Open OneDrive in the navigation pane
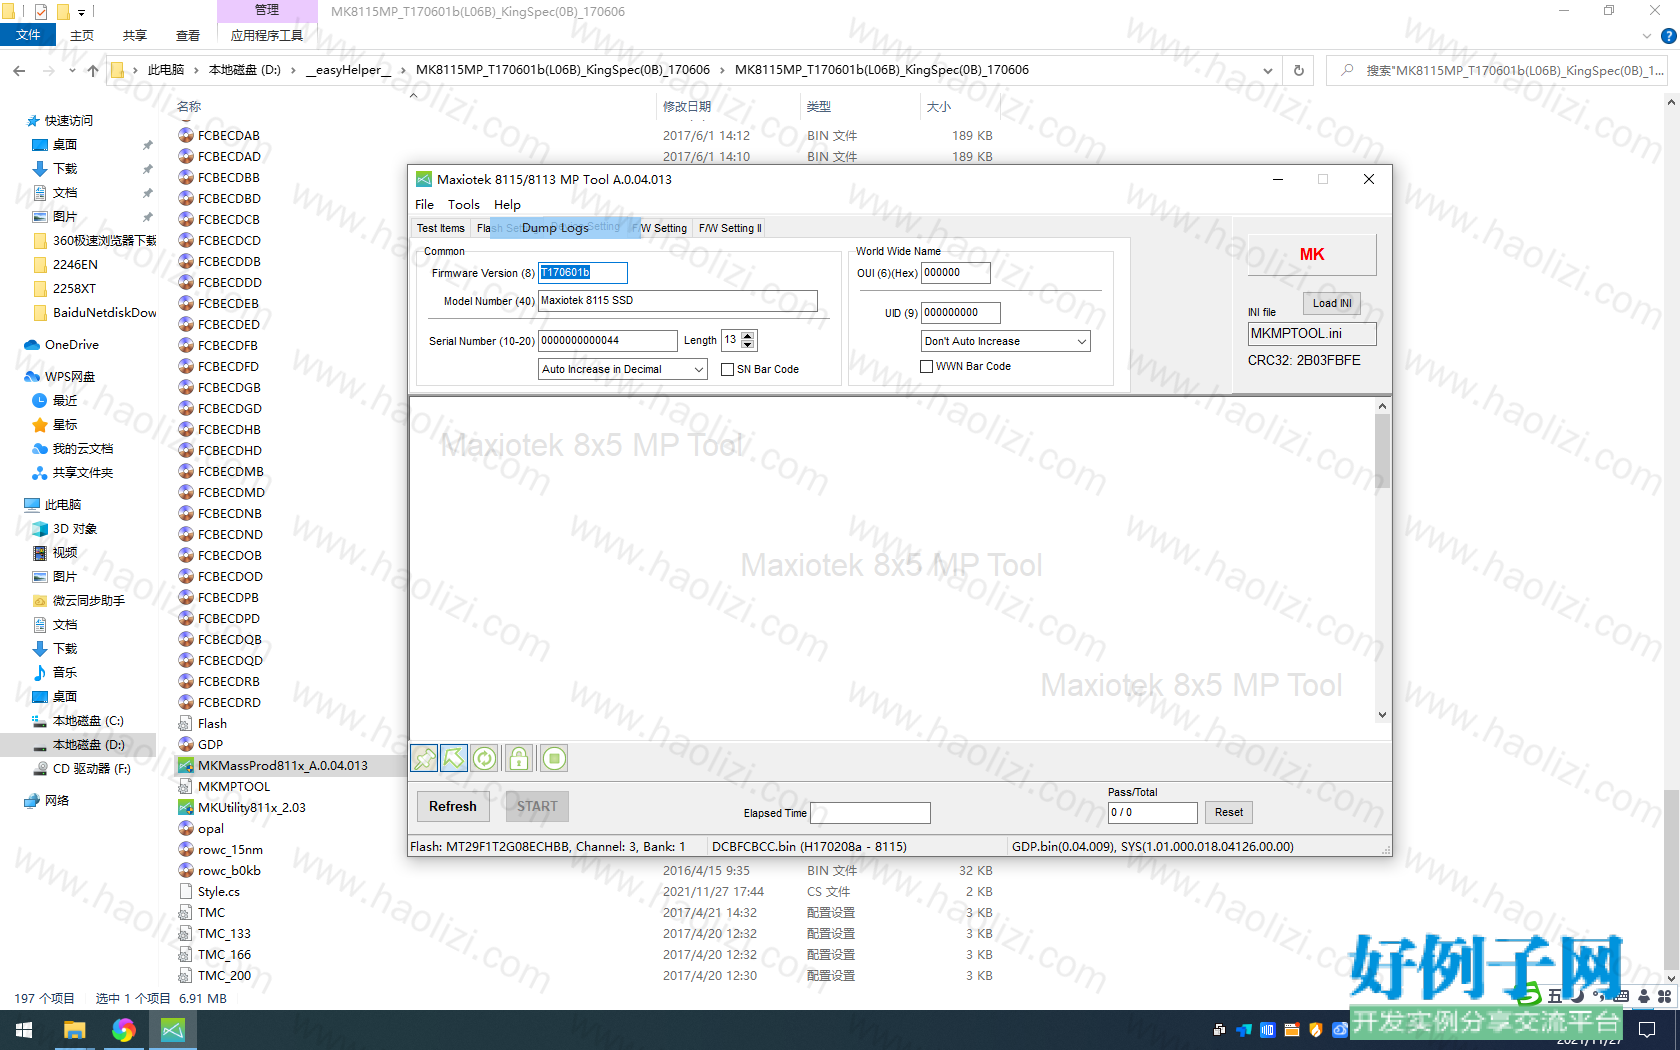 pyautogui.click(x=61, y=345)
